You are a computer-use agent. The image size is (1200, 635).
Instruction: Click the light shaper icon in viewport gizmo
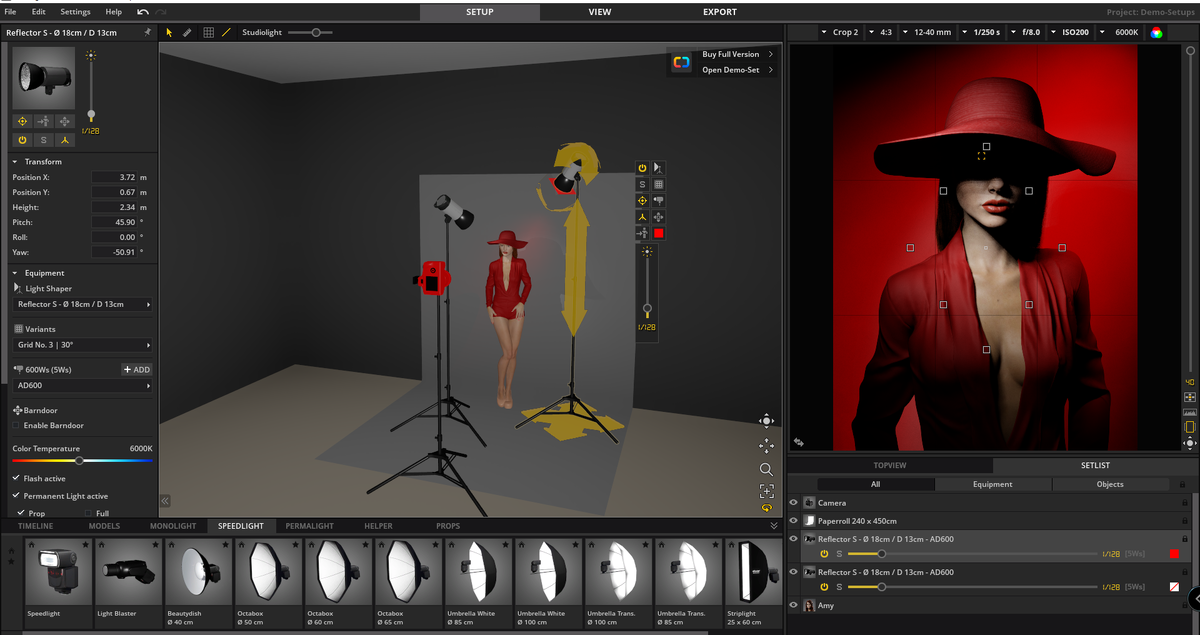point(658,168)
